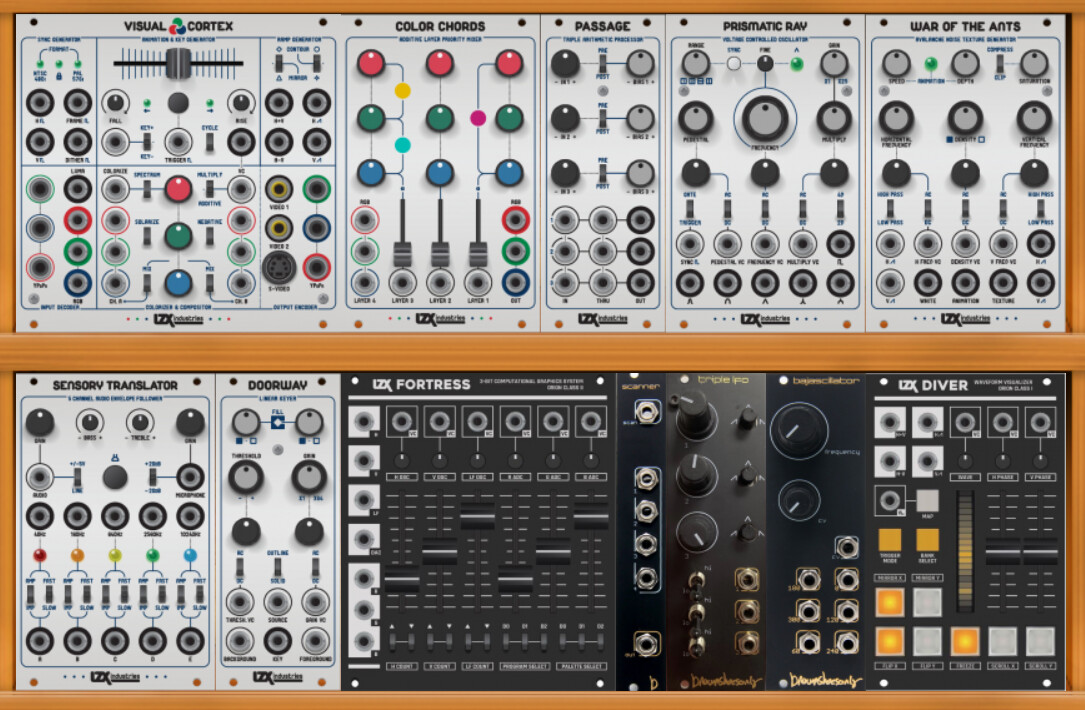This screenshot has width=1085, height=710.
Task: Click the Program Select label on Fortress
Action: click(x=525, y=666)
